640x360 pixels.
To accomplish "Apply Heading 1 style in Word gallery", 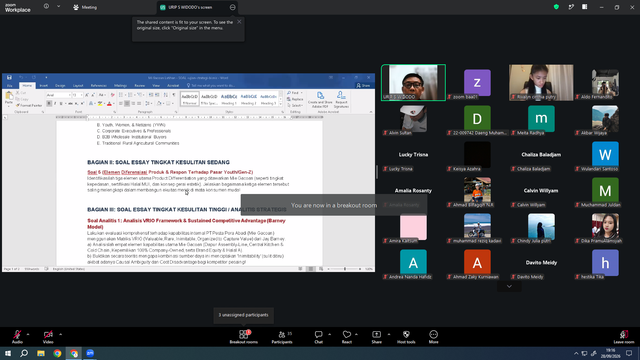I will (x=229, y=98).
